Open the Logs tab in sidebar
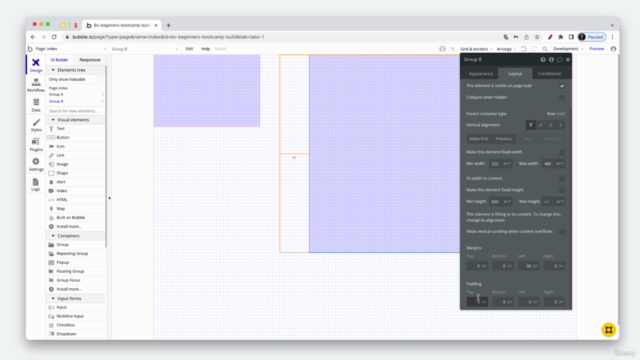 [36, 184]
